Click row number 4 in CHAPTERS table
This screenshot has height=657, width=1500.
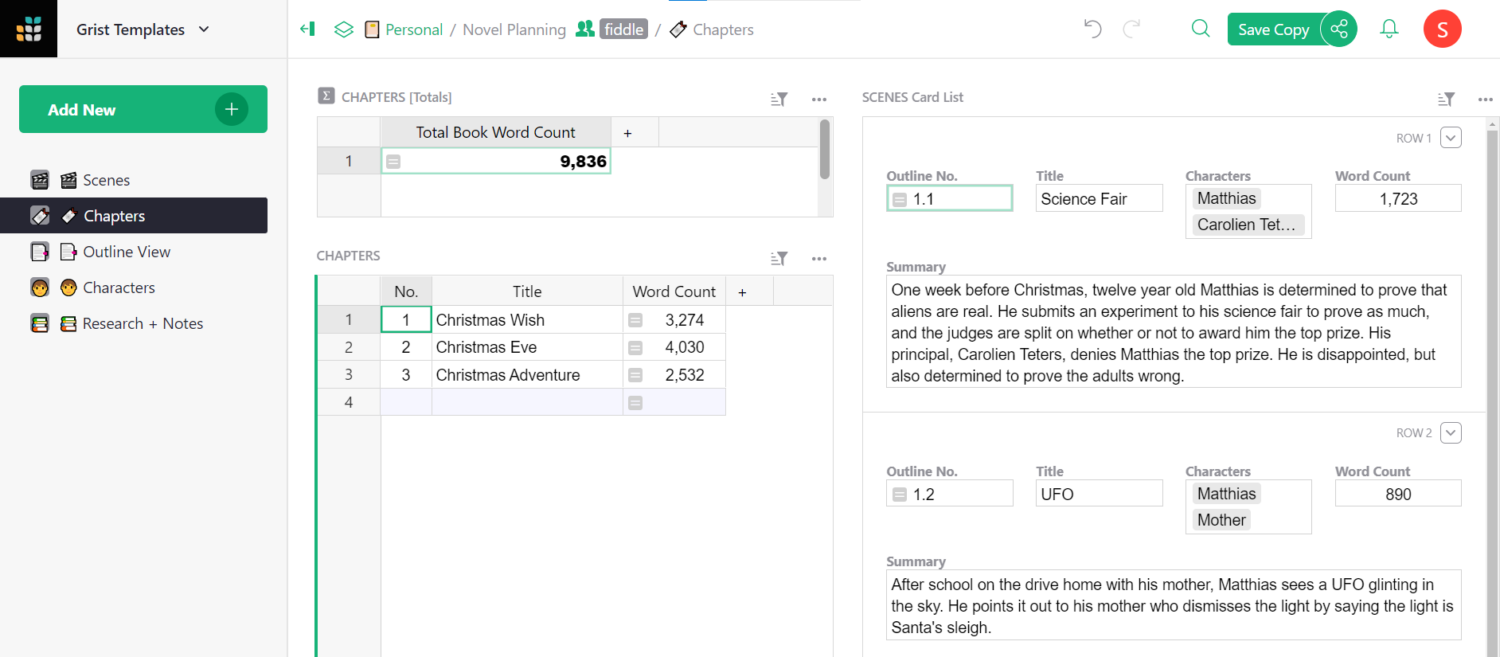(x=349, y=402)
